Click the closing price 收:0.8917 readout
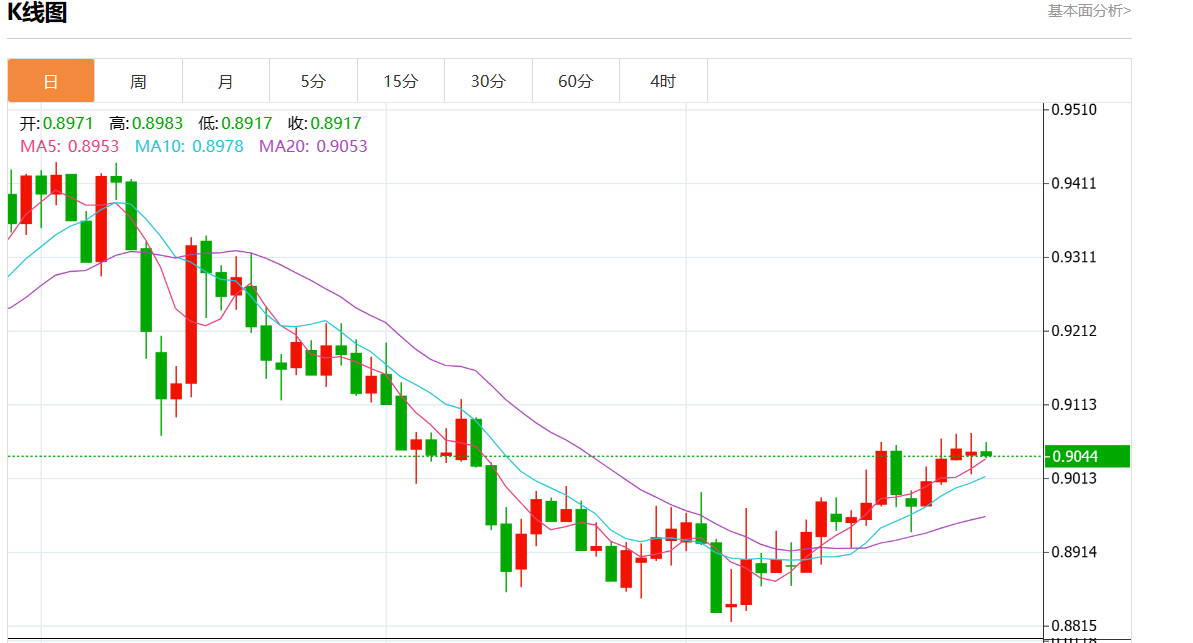Viewport: 1193px width, 643px height. (x=325, y=124)
